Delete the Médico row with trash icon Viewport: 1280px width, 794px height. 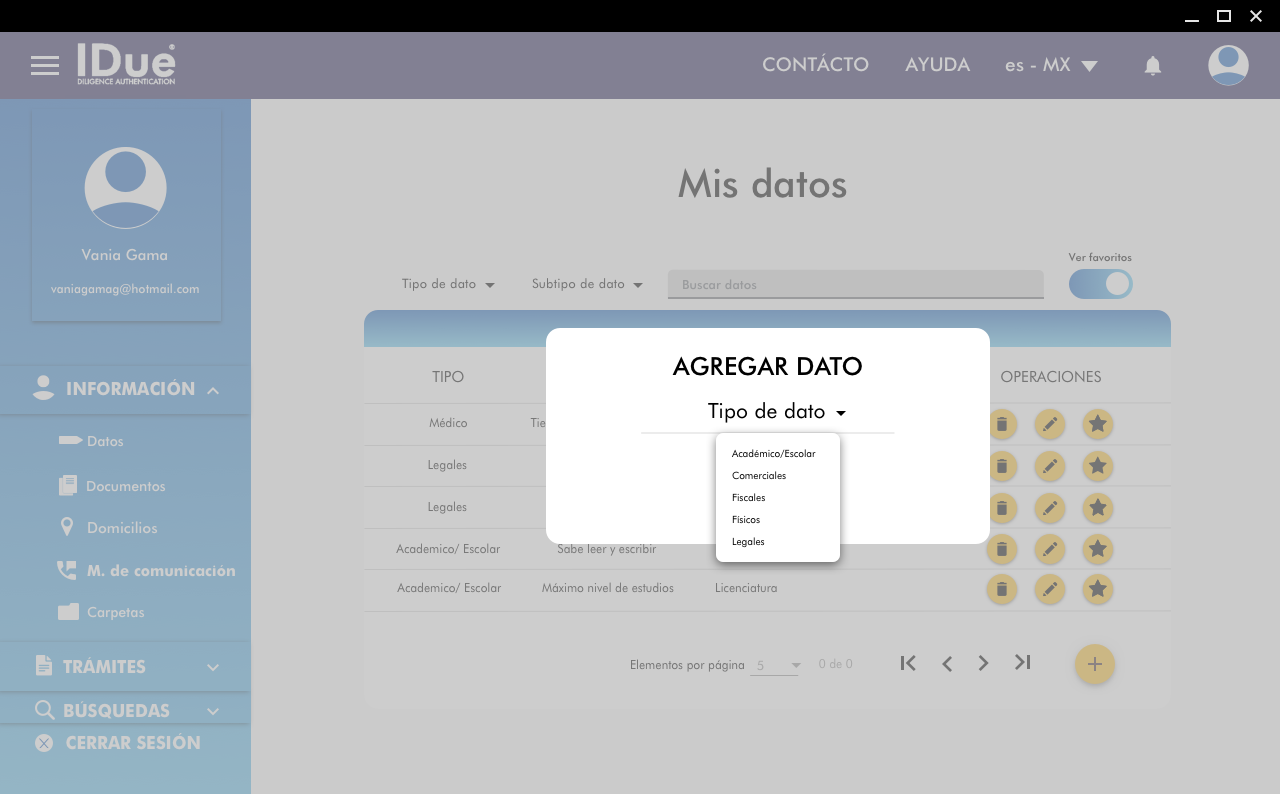(x=1002, y=424)
